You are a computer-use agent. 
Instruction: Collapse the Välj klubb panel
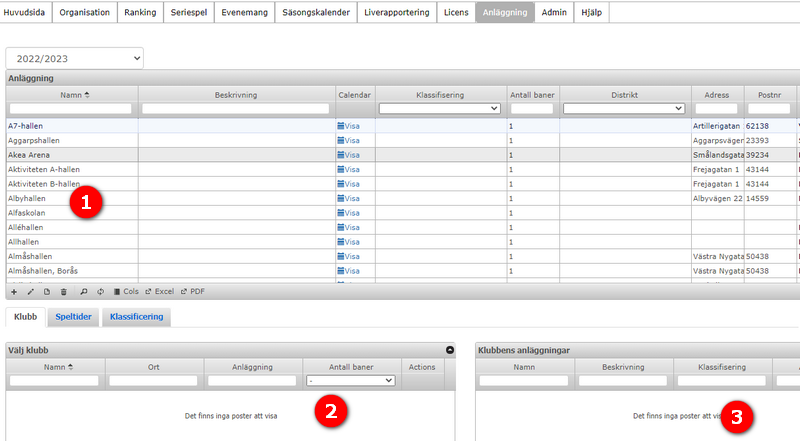click(x=449, y=350)
